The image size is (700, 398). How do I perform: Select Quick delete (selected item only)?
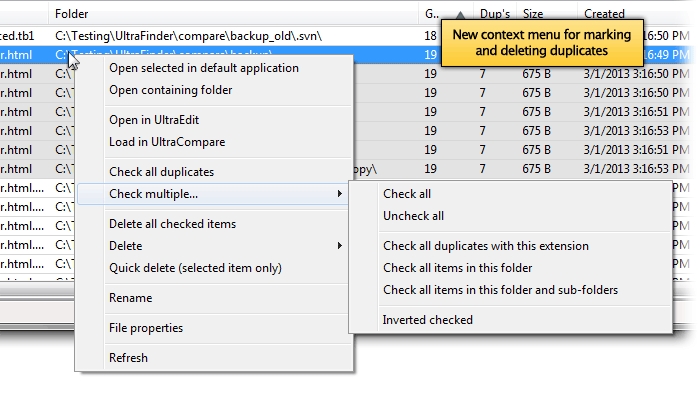pos(196,268)
